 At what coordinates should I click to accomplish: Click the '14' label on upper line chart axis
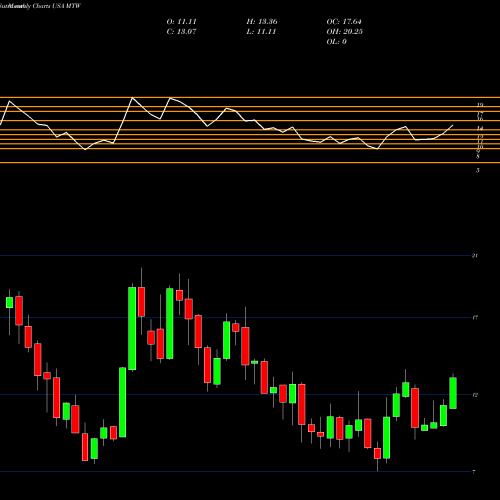click(480, 128)
